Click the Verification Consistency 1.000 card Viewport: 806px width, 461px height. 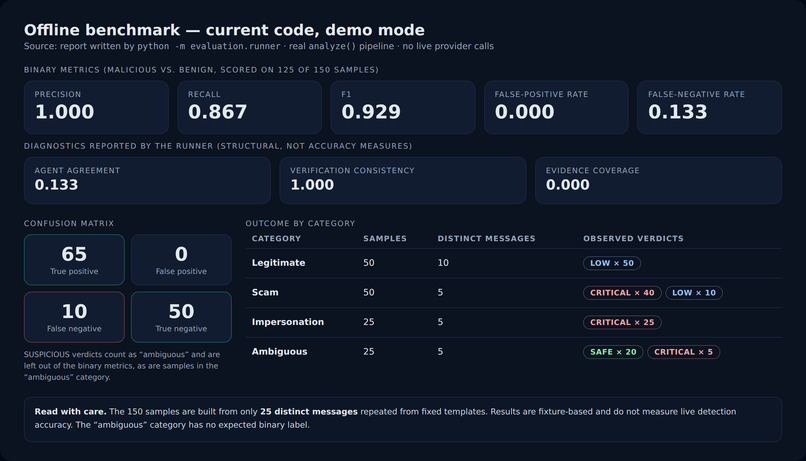click(x=402, y=180)
